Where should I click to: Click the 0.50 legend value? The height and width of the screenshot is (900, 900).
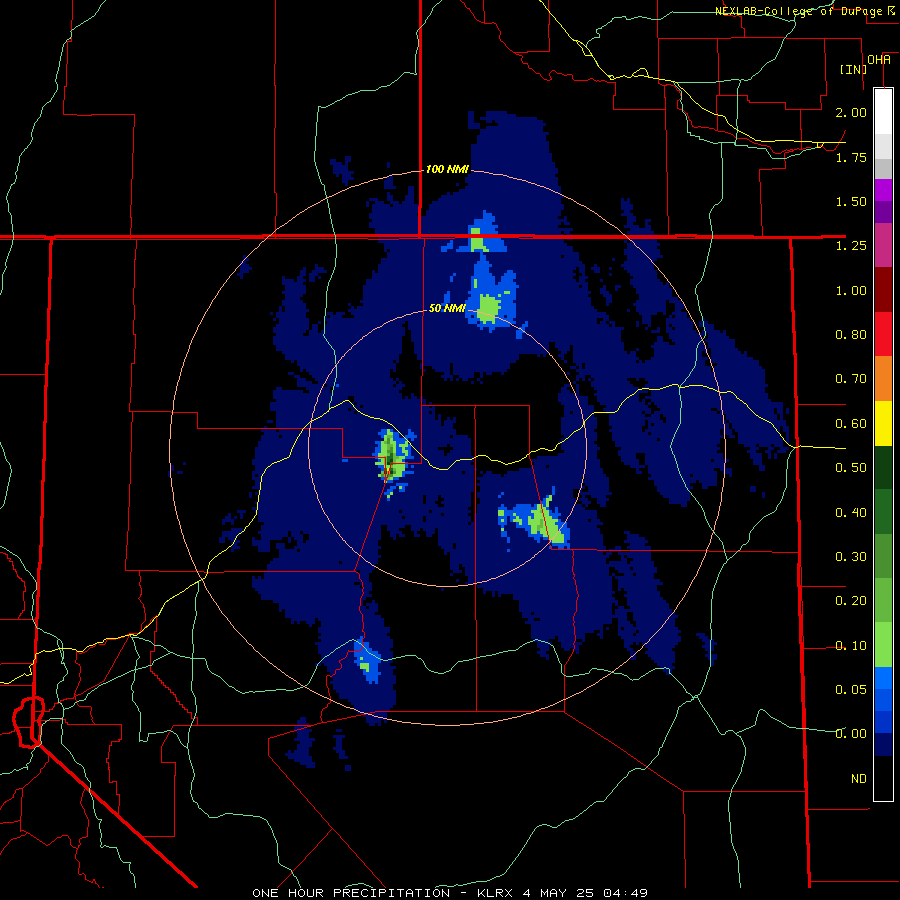coord(851,468)
